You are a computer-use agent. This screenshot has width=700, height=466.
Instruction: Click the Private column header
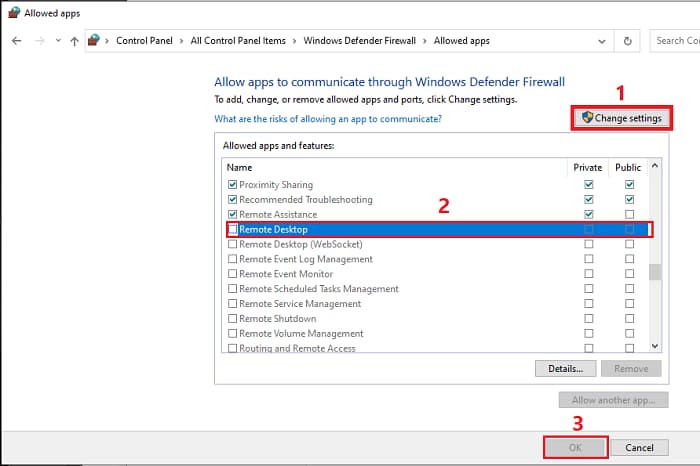pyautogui.click(x=588, y=167)
